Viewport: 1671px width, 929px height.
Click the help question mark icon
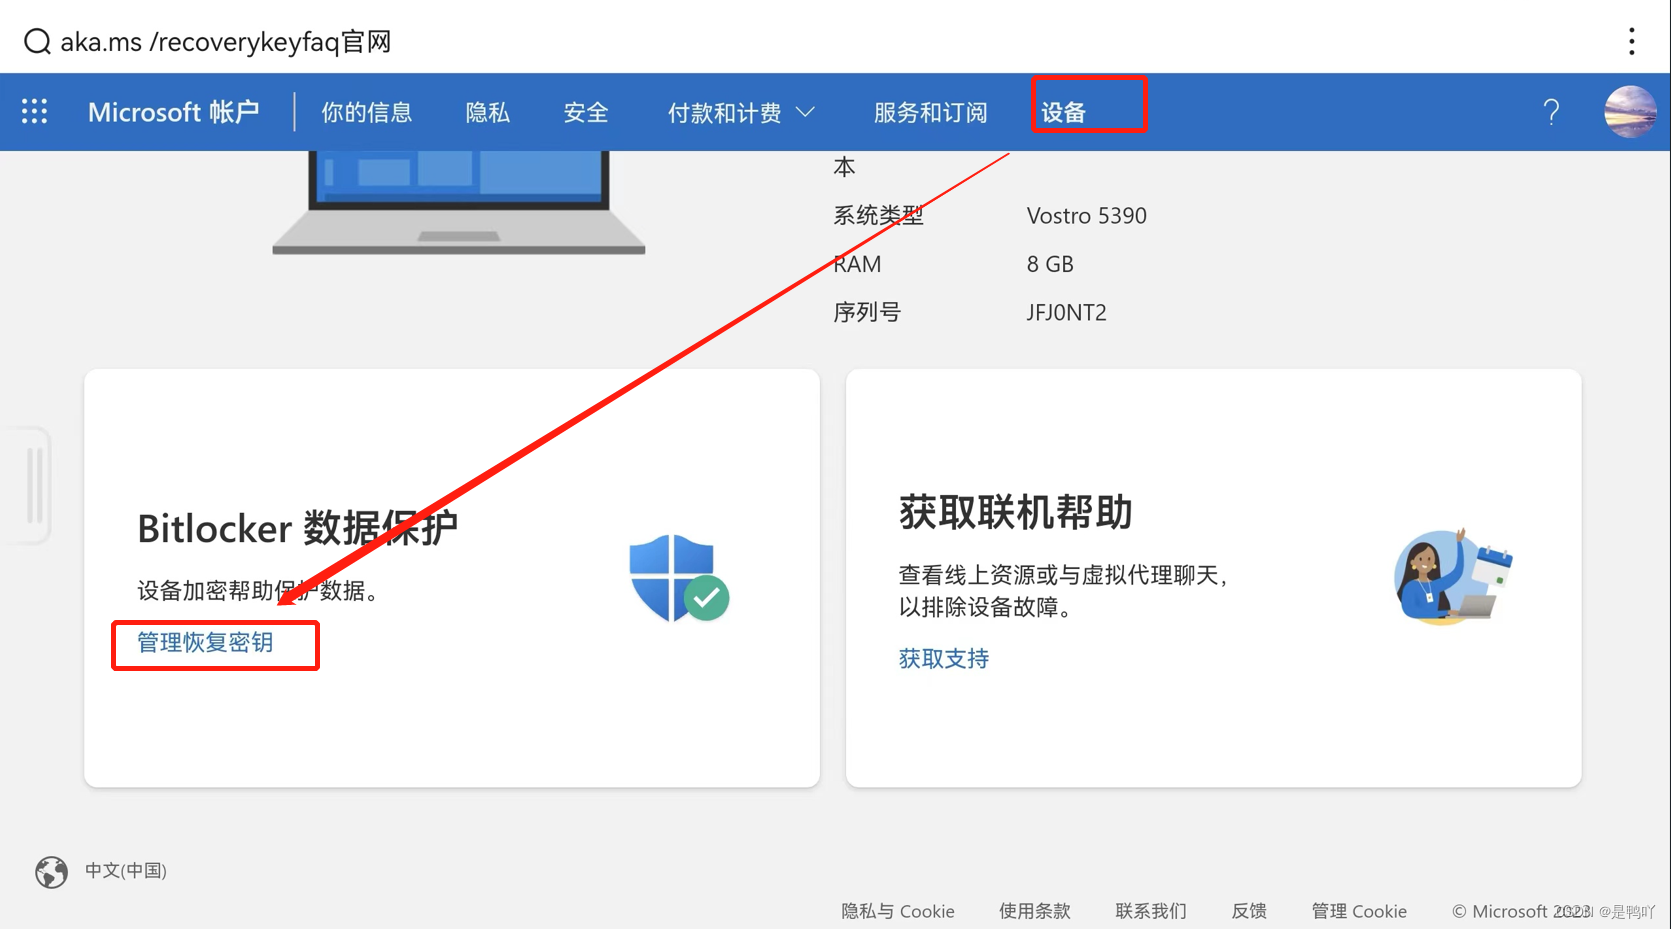[1551, 111]
